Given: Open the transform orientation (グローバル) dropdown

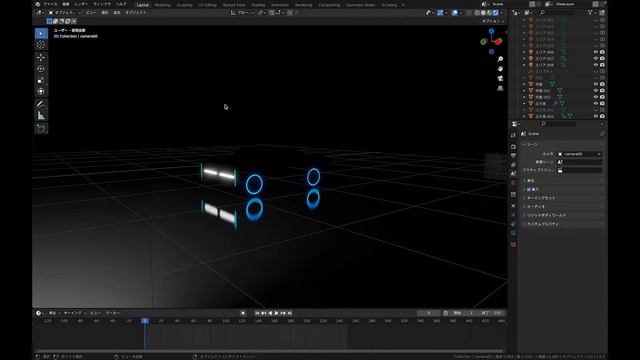Looking at the screenshot, I should tap(242, 13).
